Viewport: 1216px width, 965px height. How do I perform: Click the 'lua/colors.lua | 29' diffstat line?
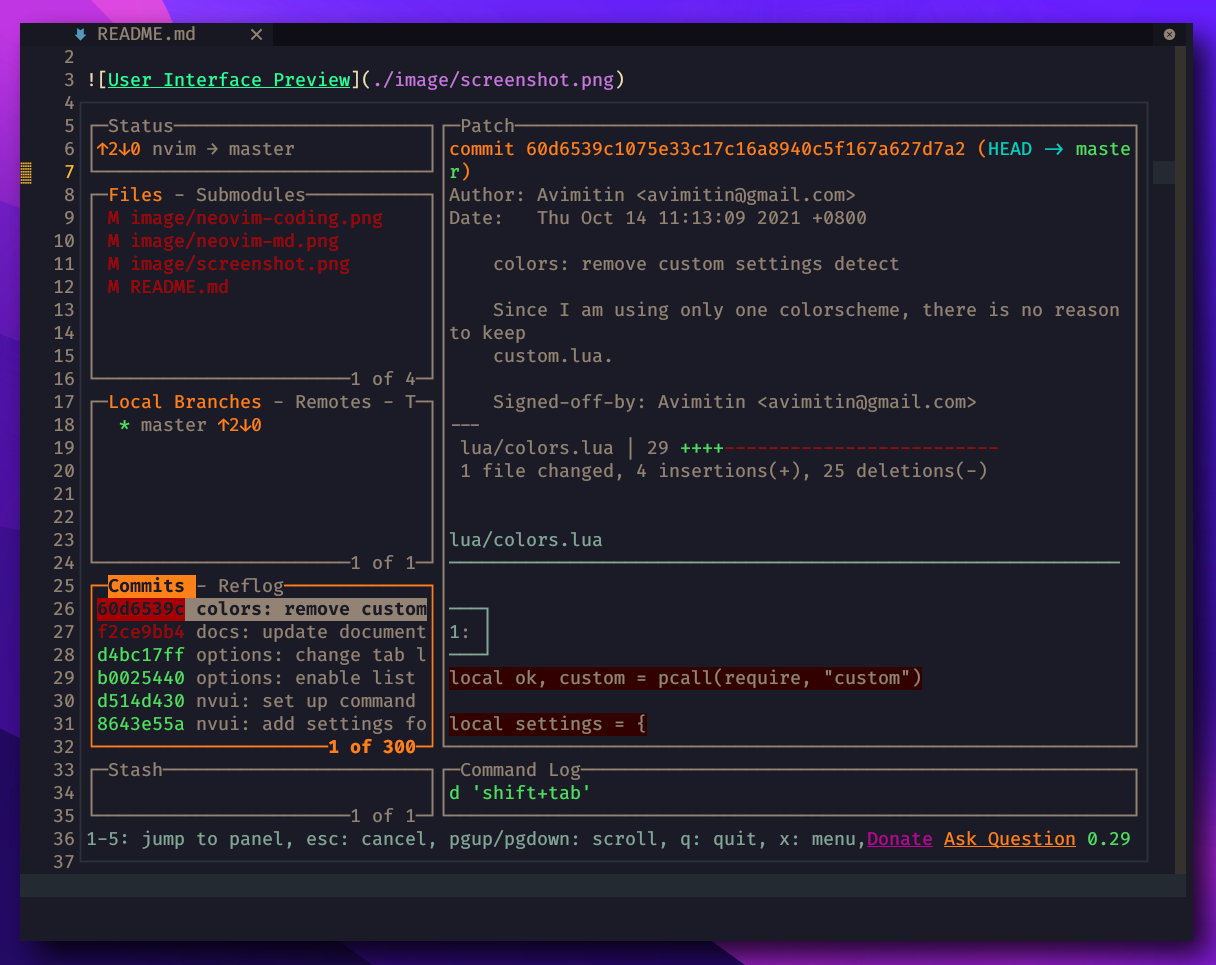pos(729,448)
